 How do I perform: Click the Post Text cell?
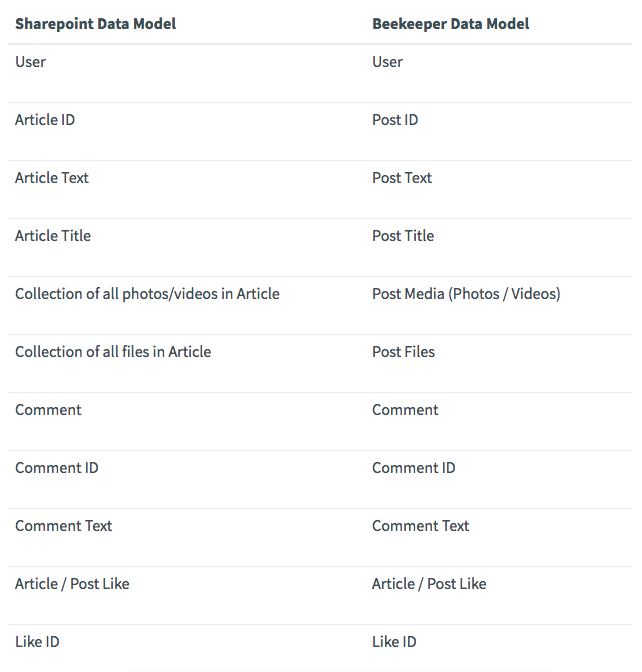coord(402,177)
